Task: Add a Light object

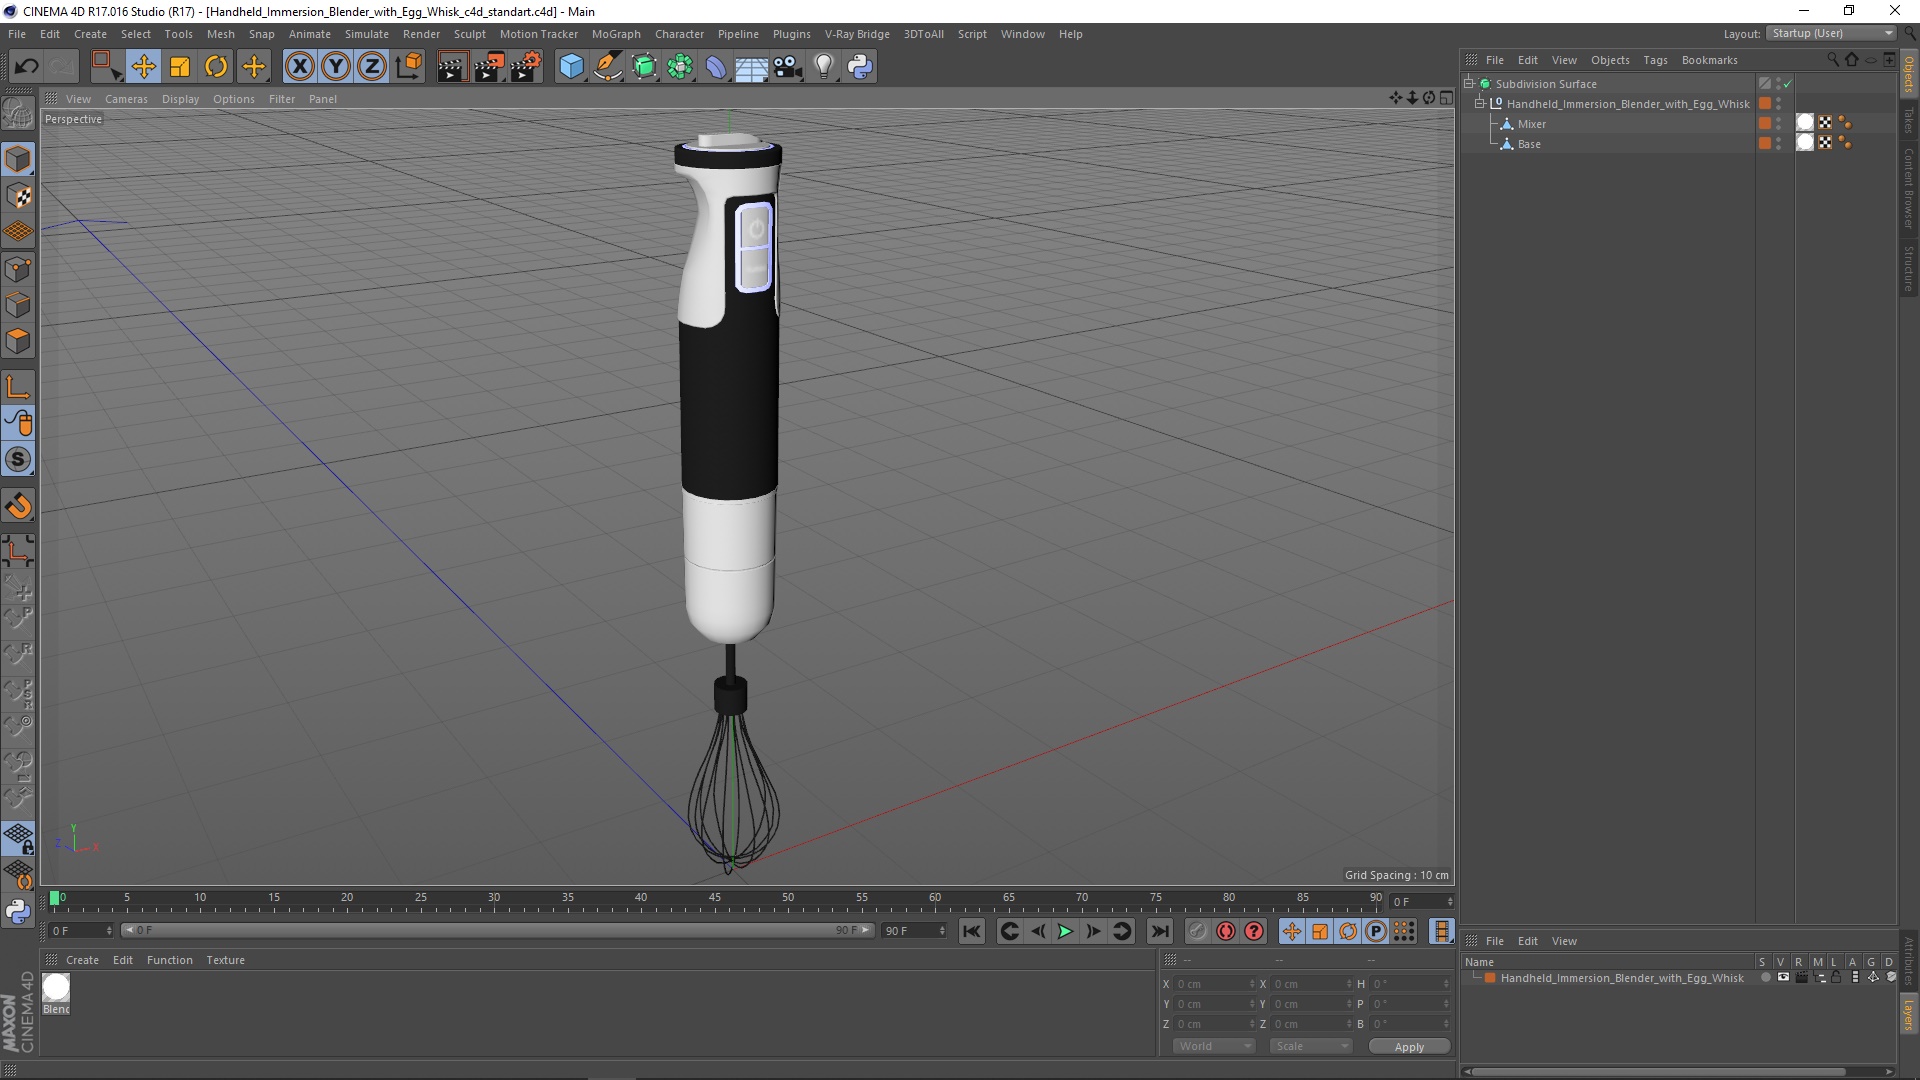Action: [824, 67]
